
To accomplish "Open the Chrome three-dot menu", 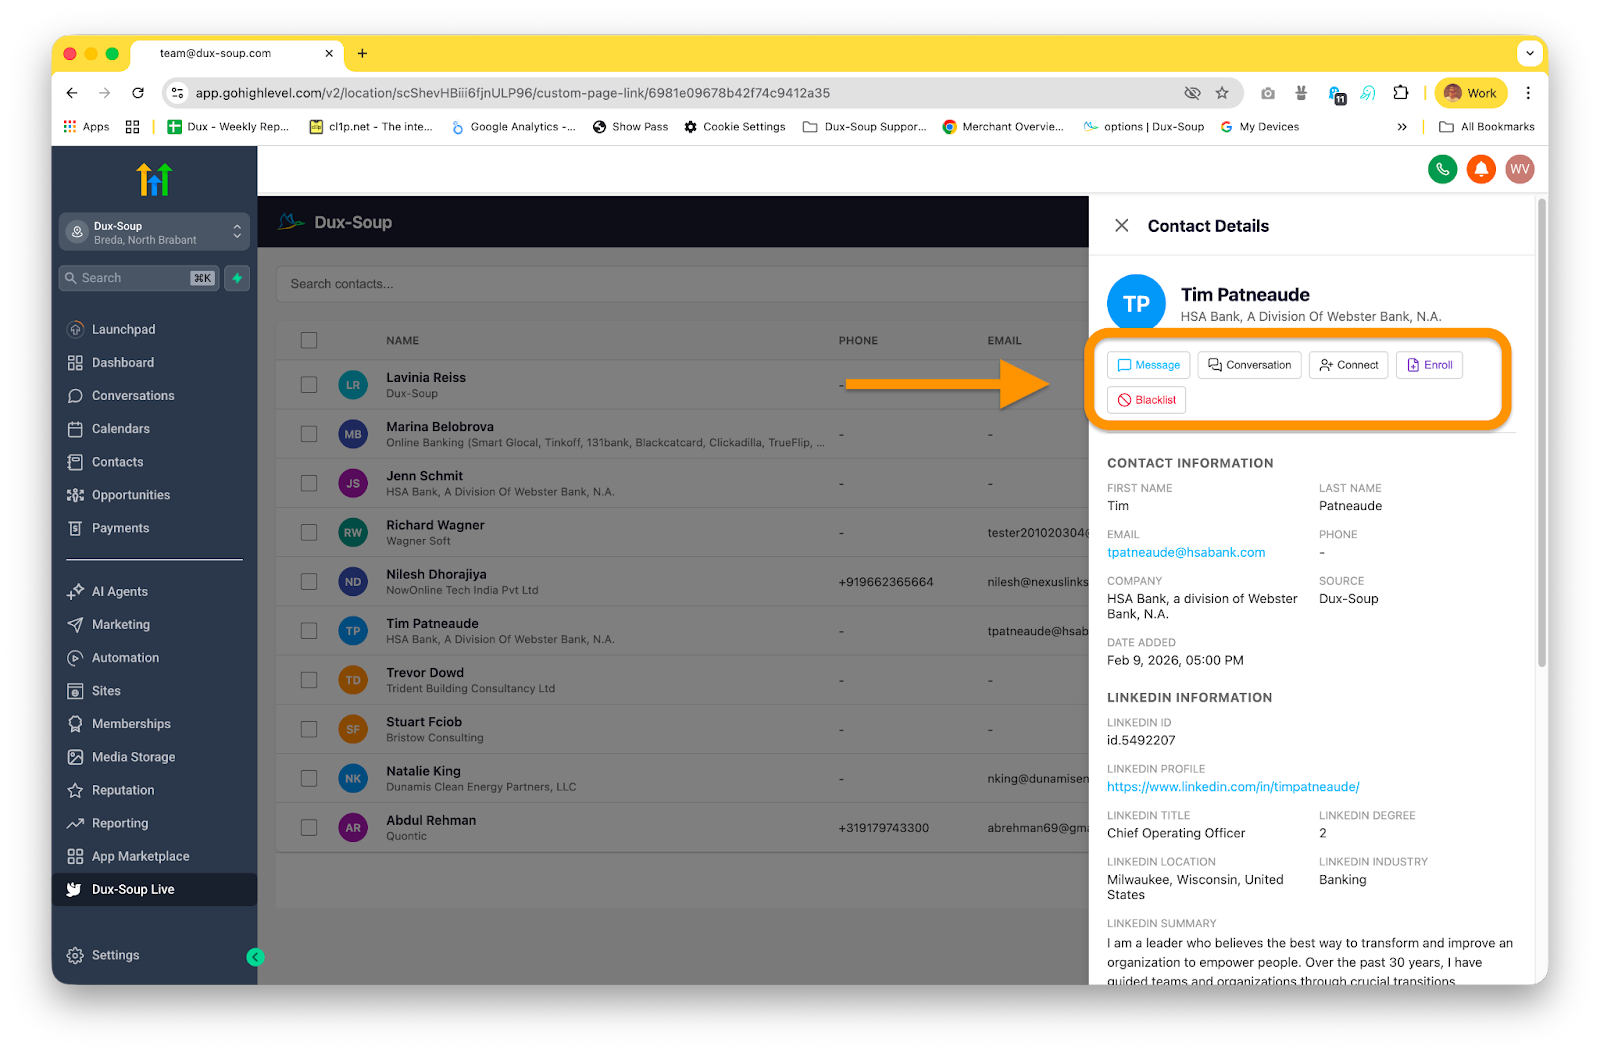I will [1528, 93].
